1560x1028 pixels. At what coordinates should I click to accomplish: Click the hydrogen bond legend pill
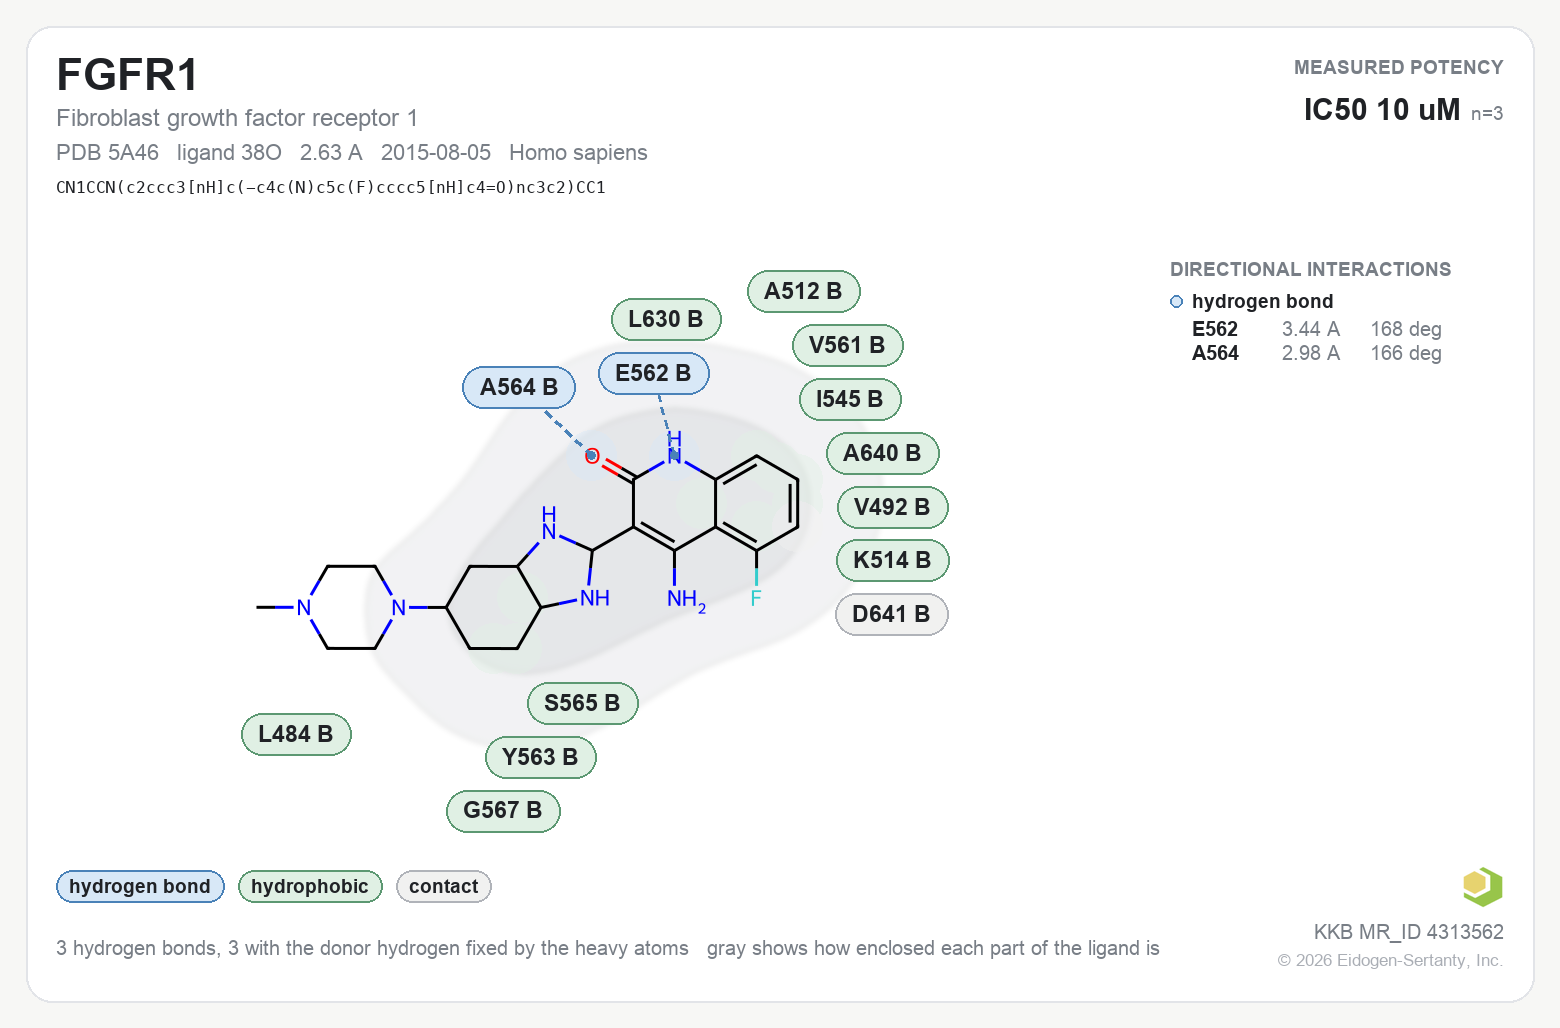(140, 886)
